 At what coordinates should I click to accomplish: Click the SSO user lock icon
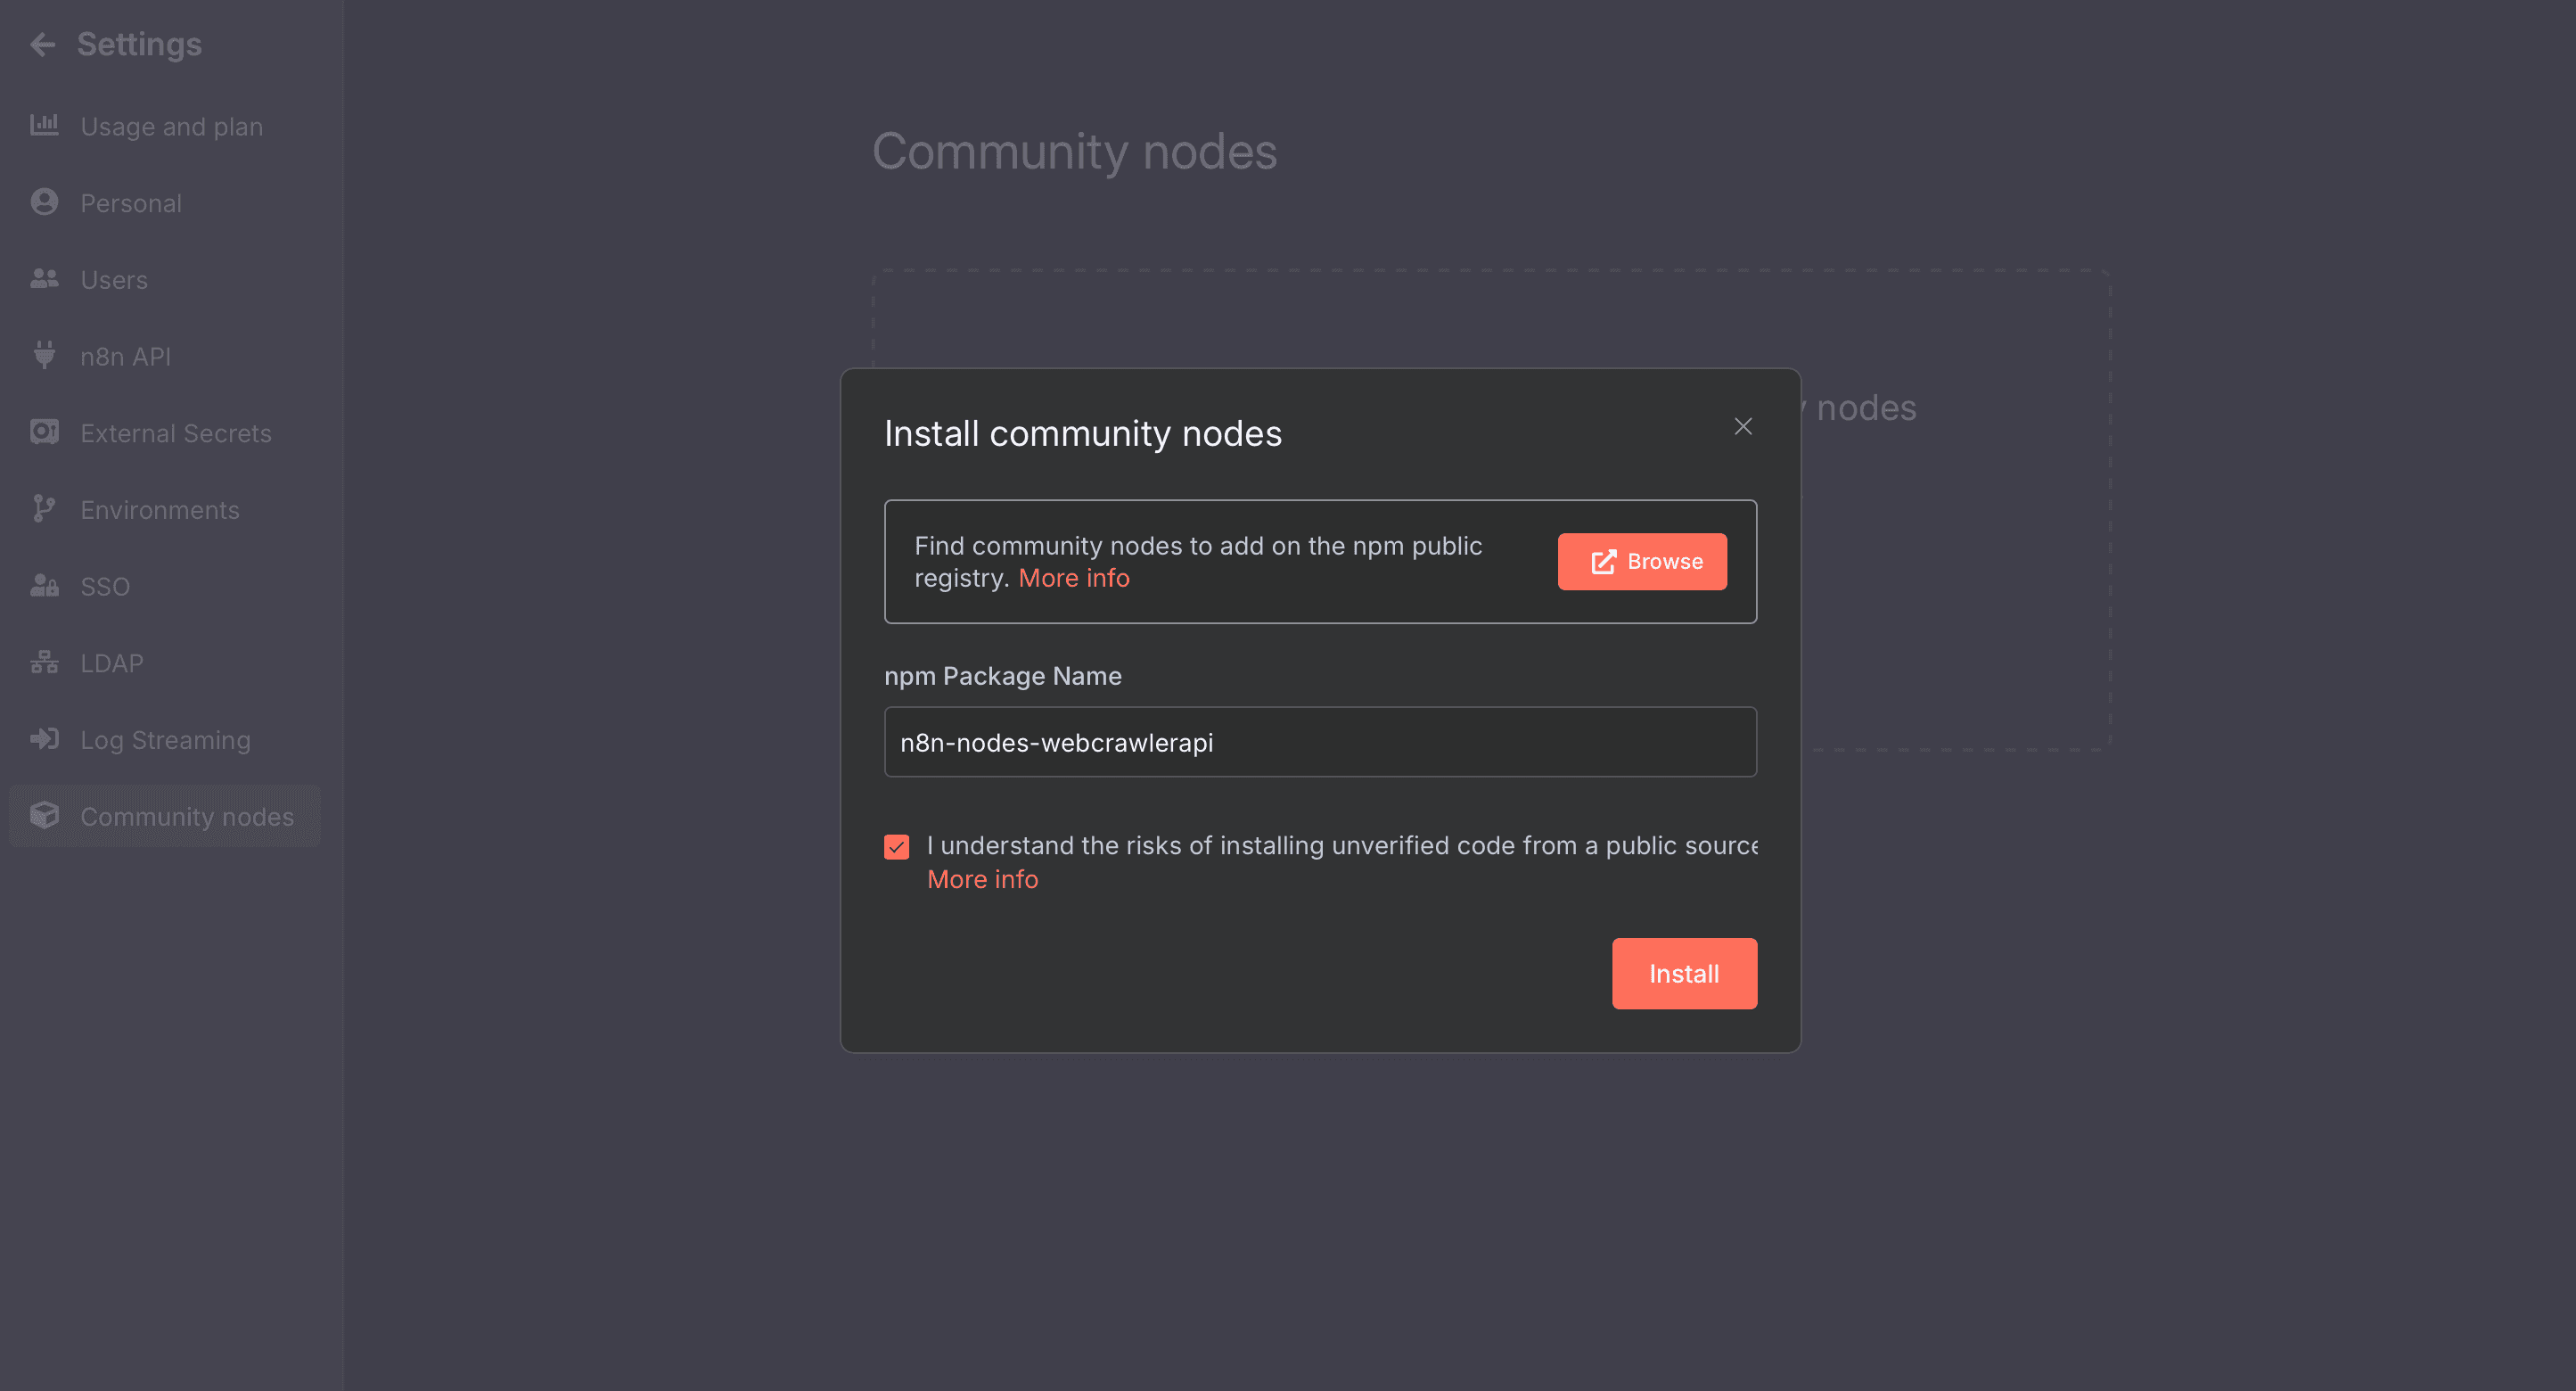point(44,586)
